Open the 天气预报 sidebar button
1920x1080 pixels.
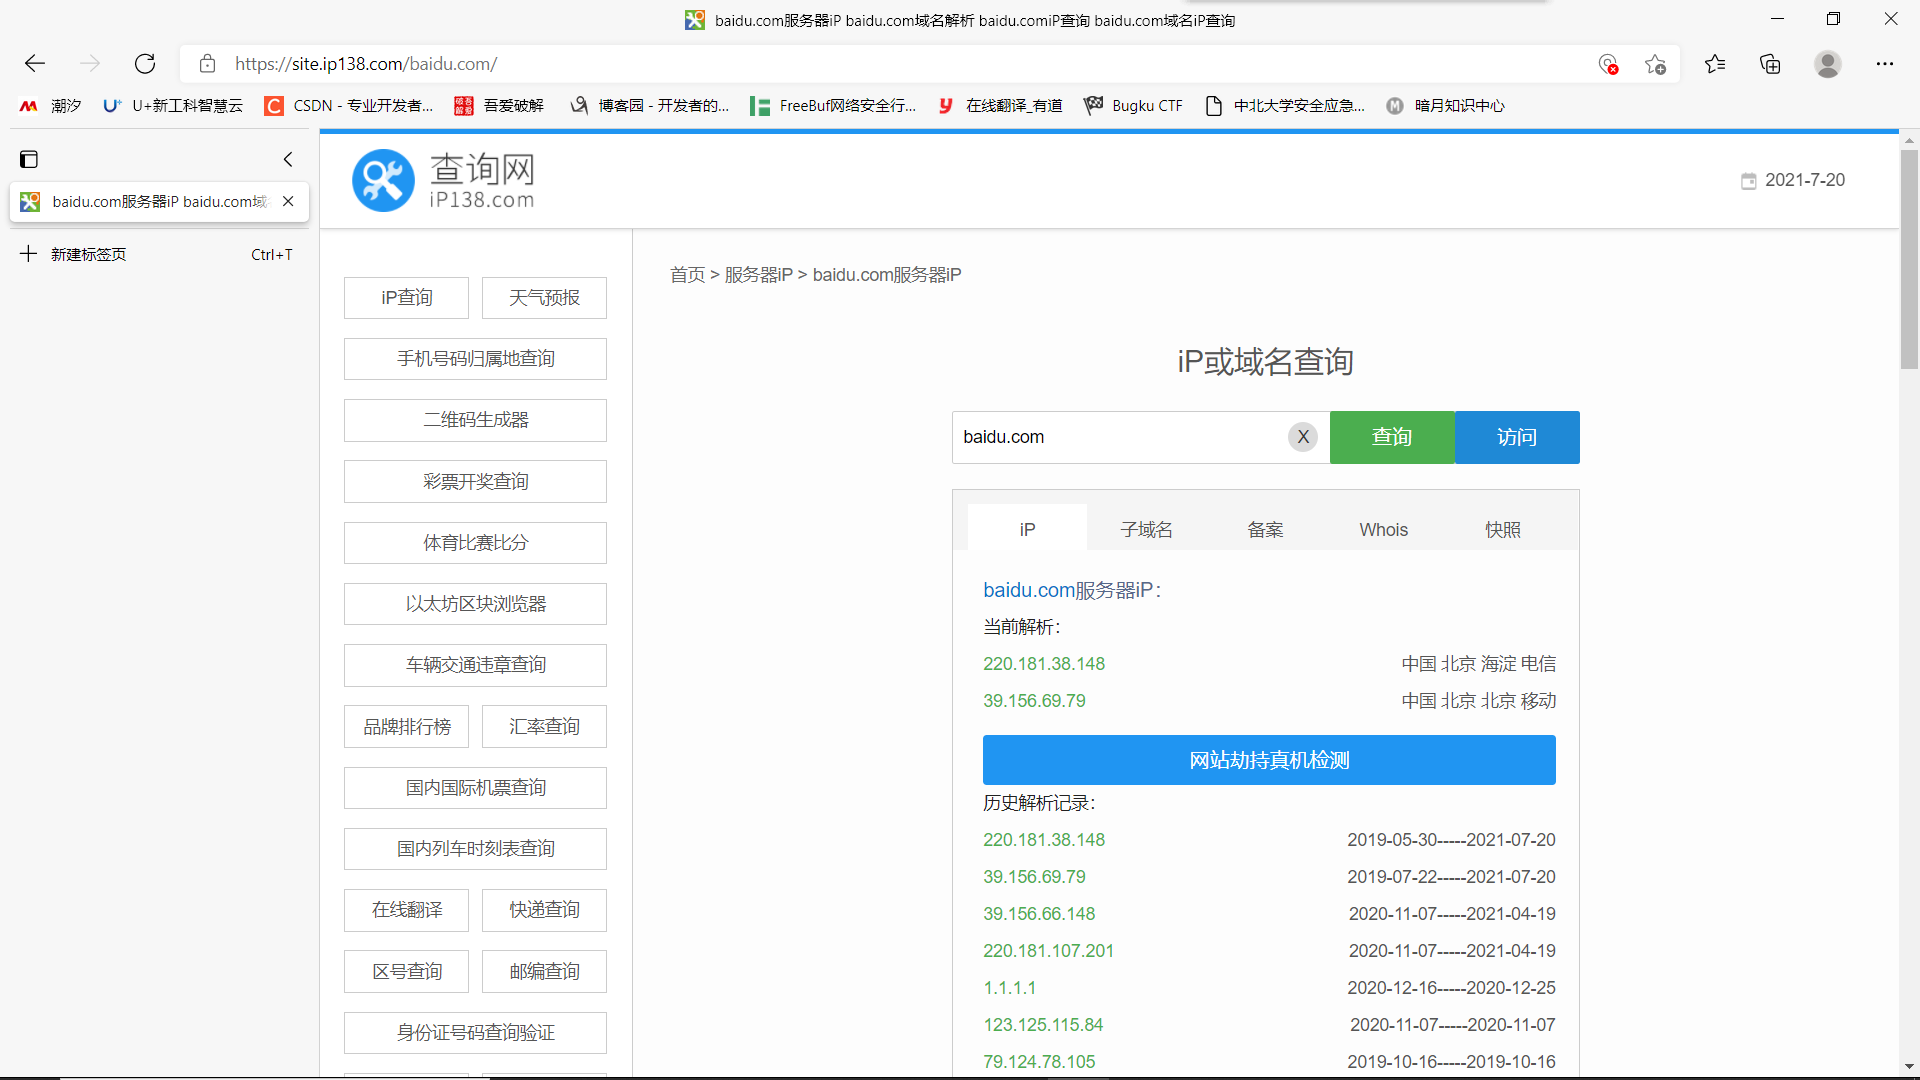(544, 298)
